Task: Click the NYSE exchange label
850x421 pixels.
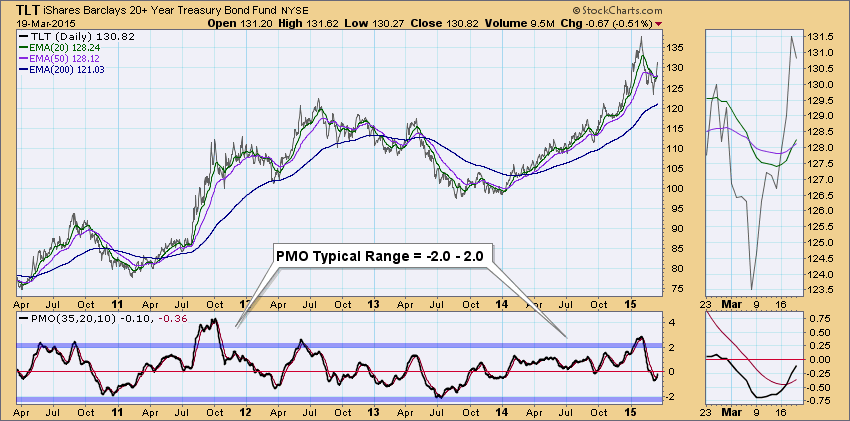Action: tap(297, 10)
